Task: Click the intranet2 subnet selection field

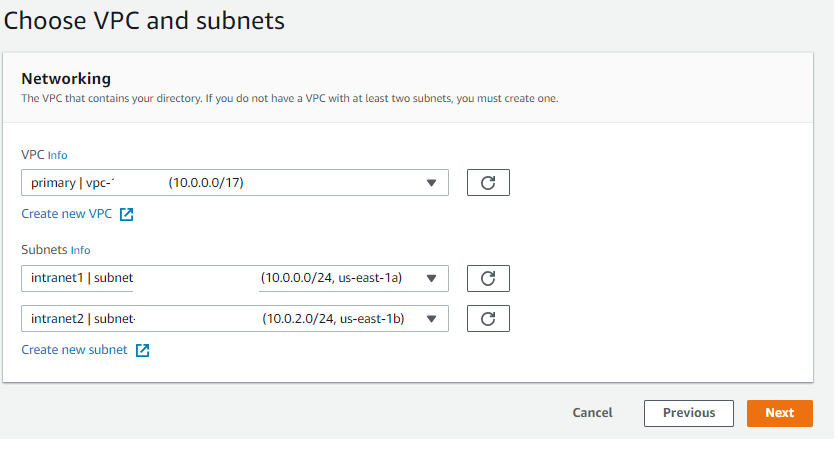Action: point(220,319)
